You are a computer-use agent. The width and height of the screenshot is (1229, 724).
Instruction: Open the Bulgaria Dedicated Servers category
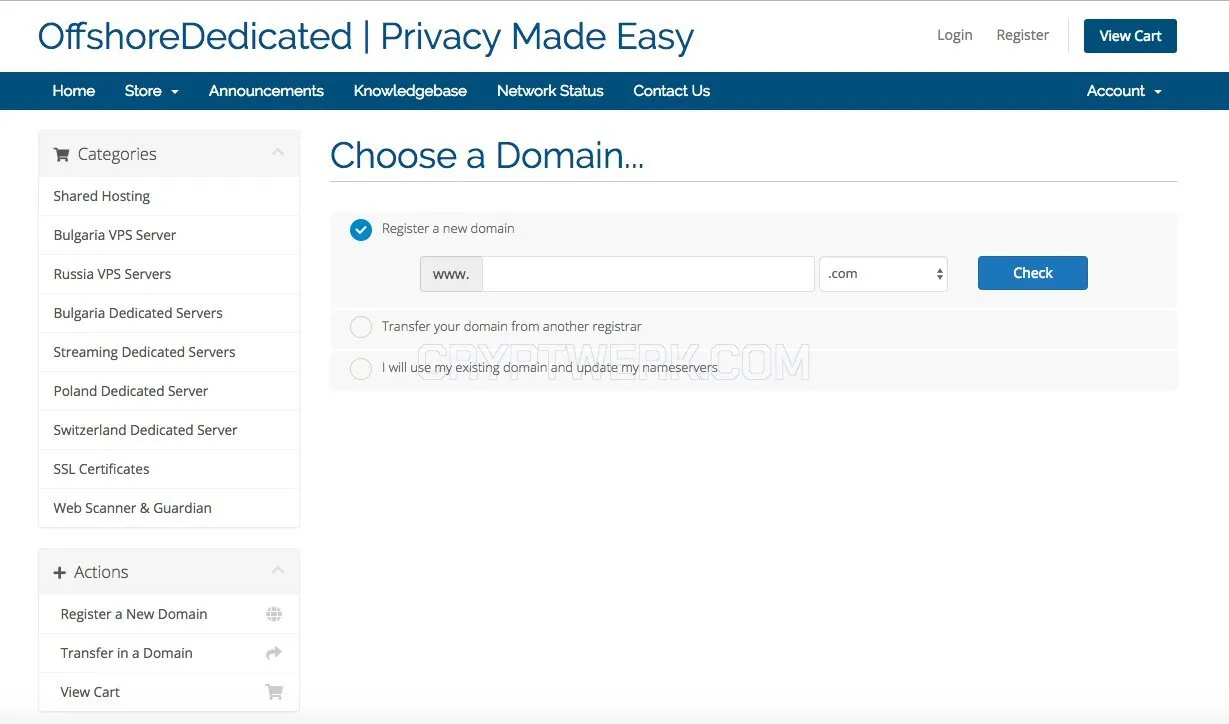169,313
